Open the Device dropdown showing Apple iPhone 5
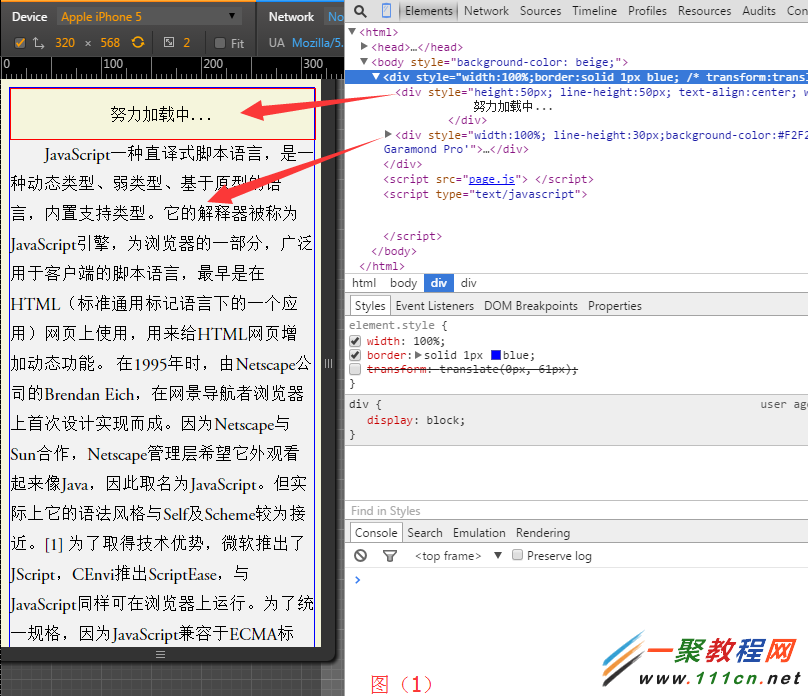The height and width of the screenshot is (696, 808). pos(148,16)
